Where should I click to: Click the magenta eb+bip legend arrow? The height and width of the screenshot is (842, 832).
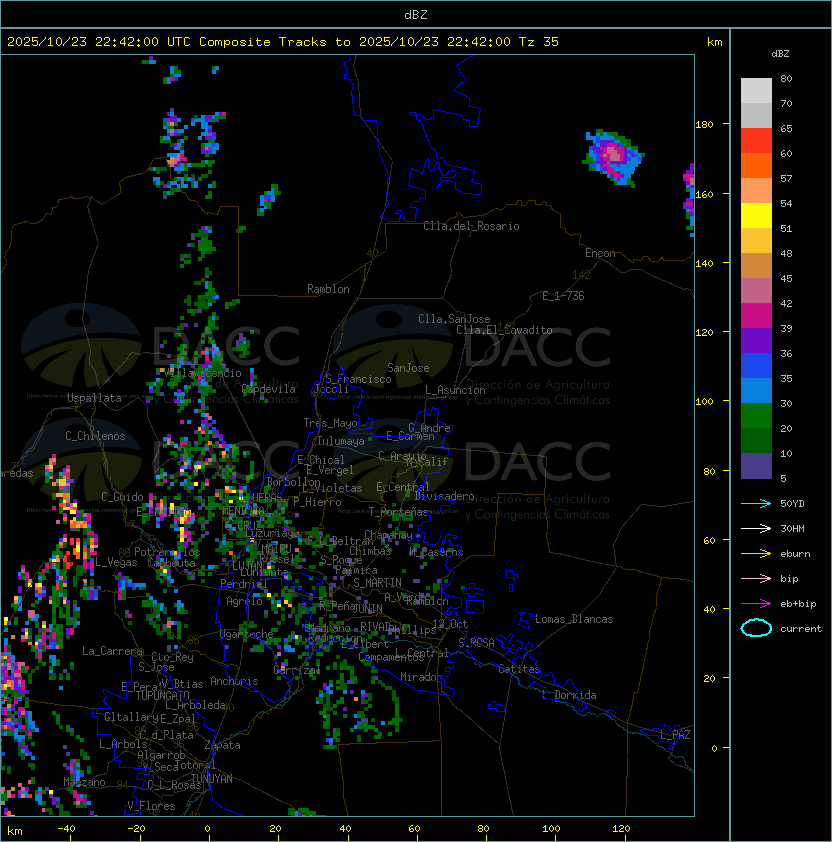[756, 604]
